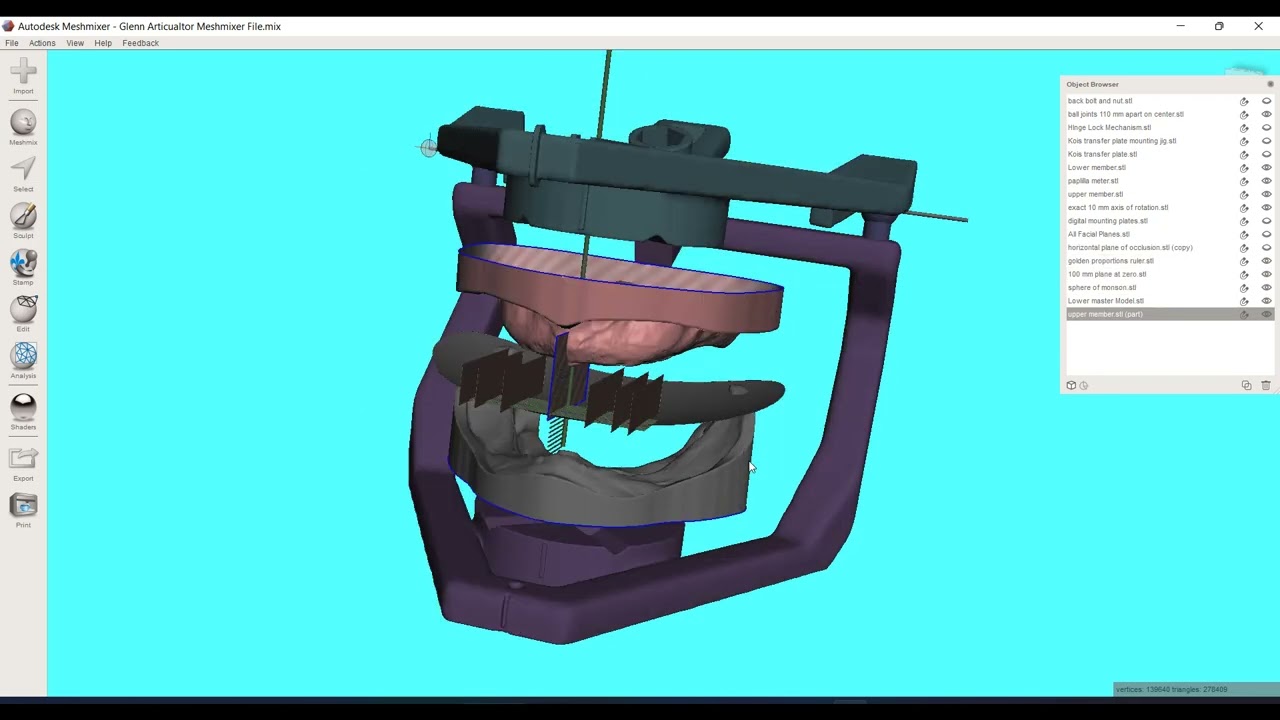
Task: Click the cube icon in Object Browser footer
Action: (1071, 385)
